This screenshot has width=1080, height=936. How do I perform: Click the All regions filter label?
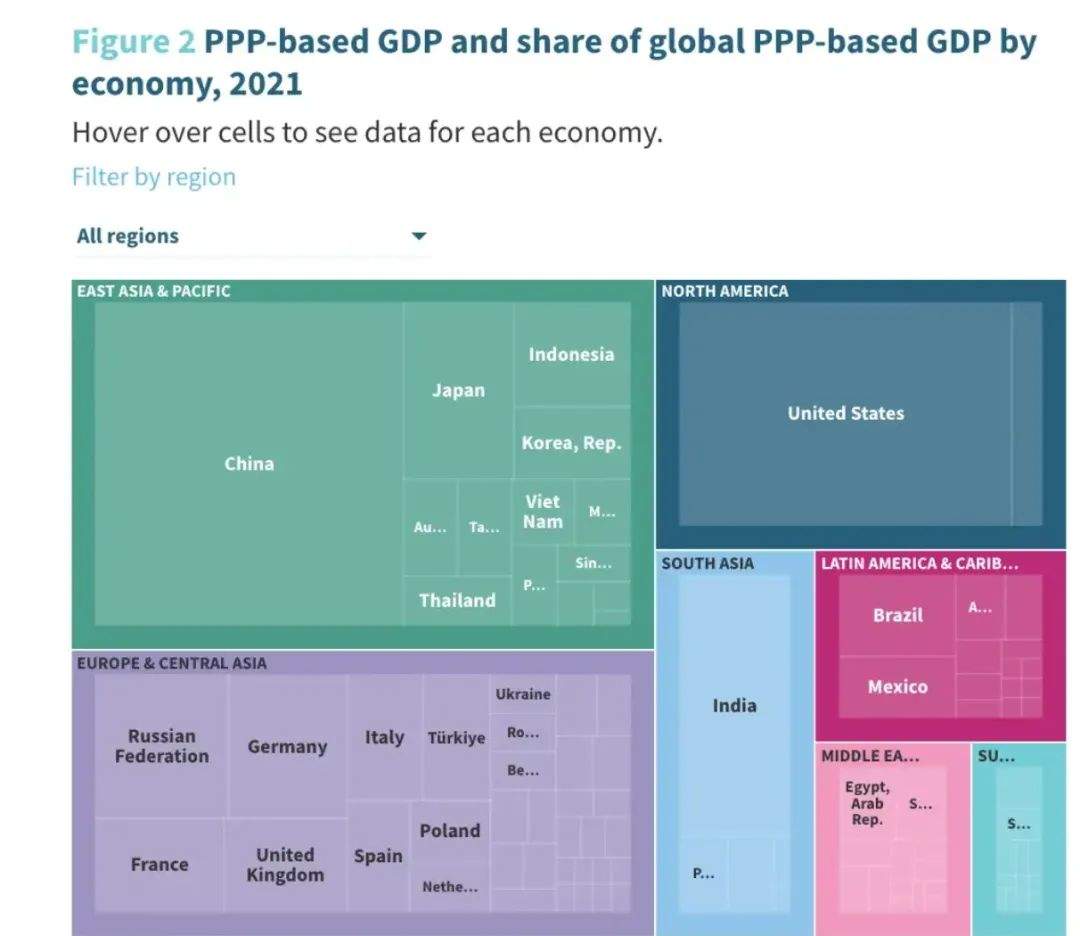(128, 237)
